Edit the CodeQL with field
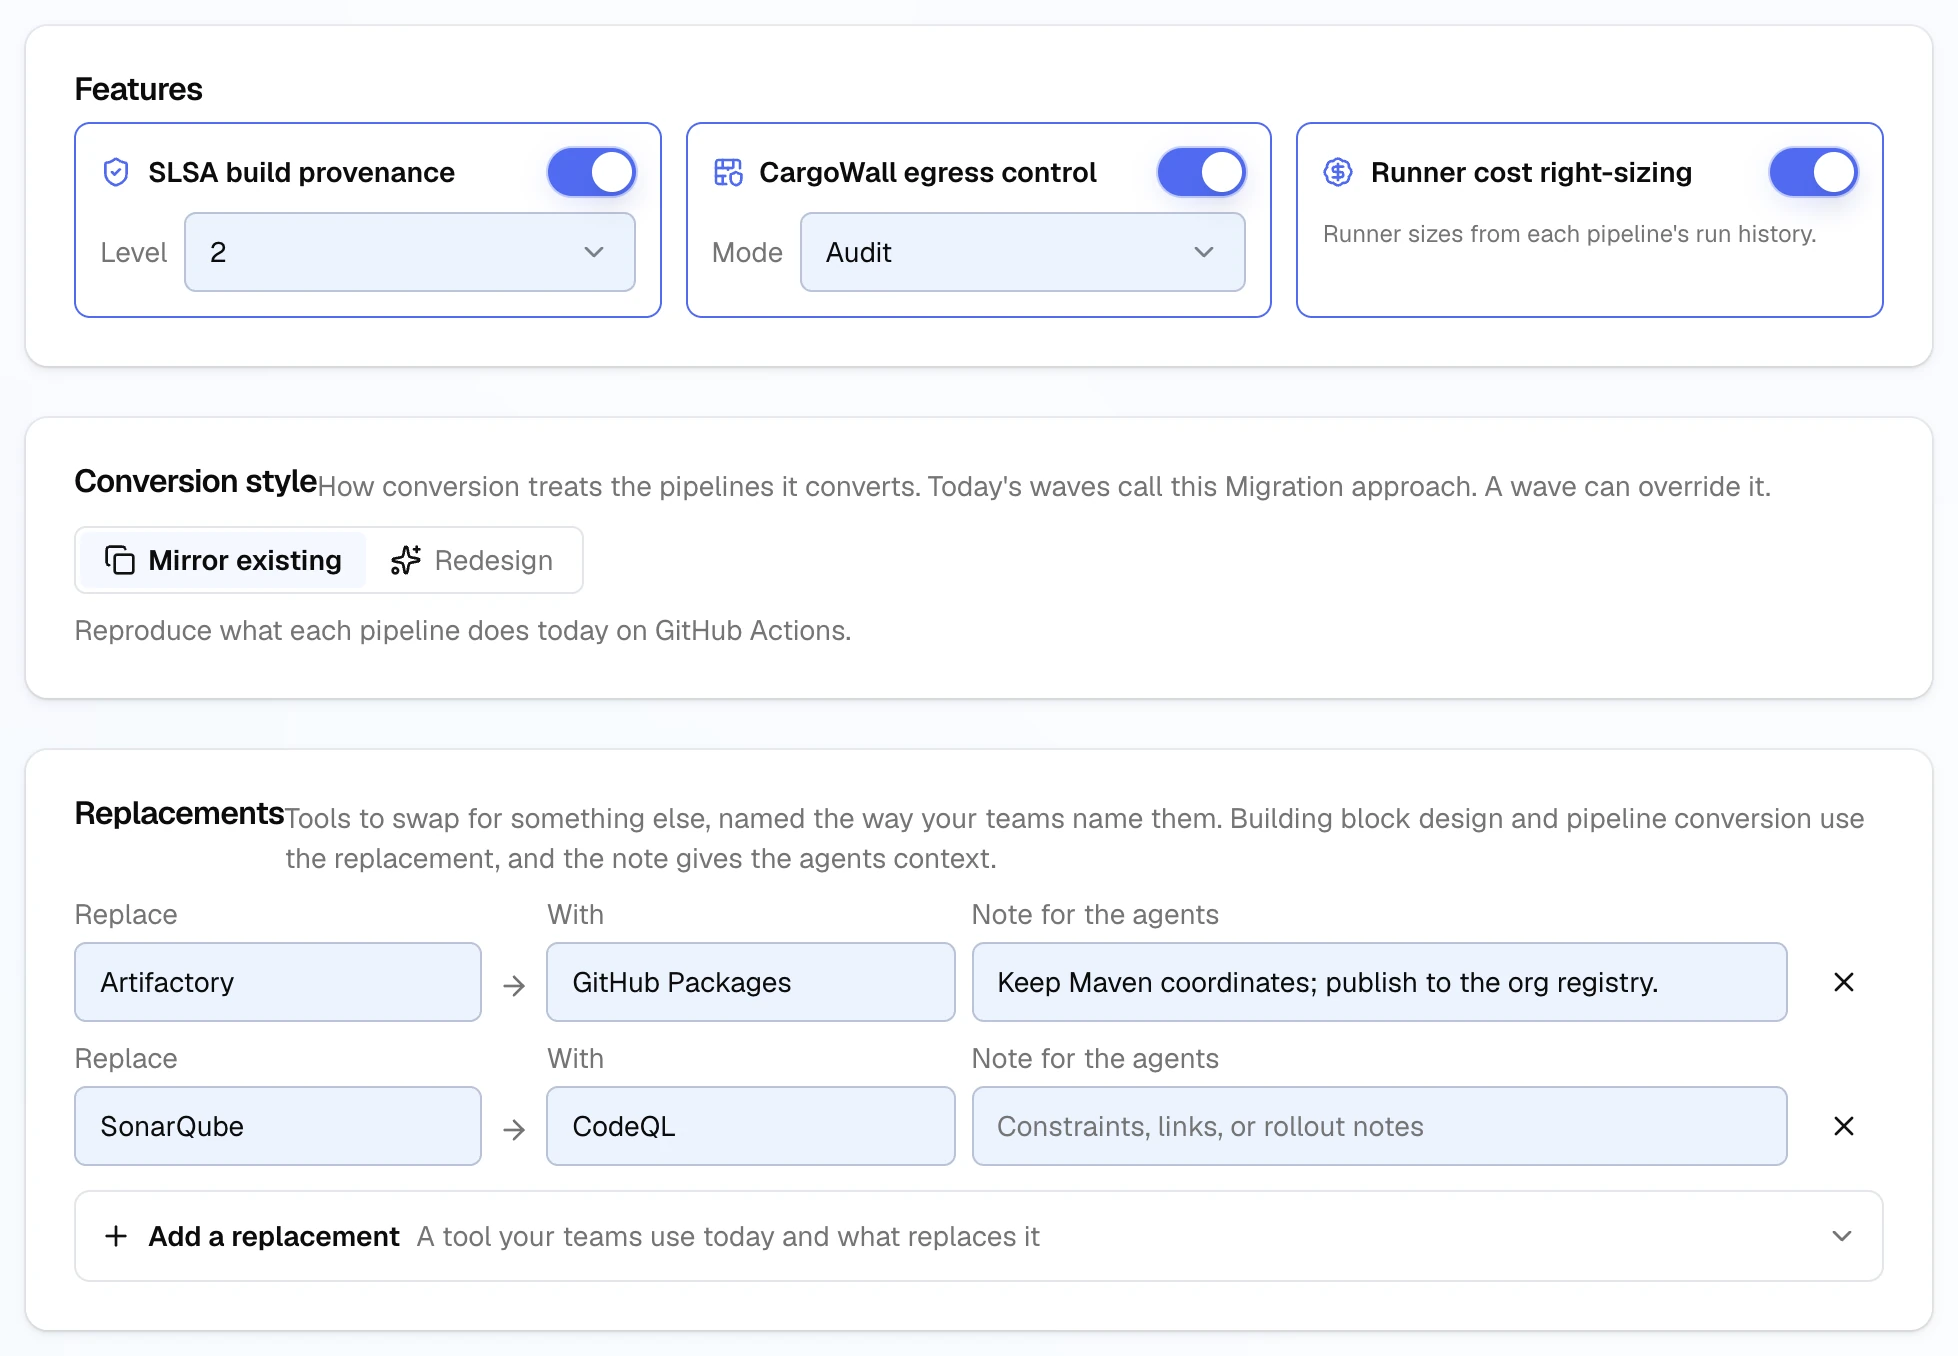1958x1356 pixels. pyautogui.click(x=751, y=1126)
